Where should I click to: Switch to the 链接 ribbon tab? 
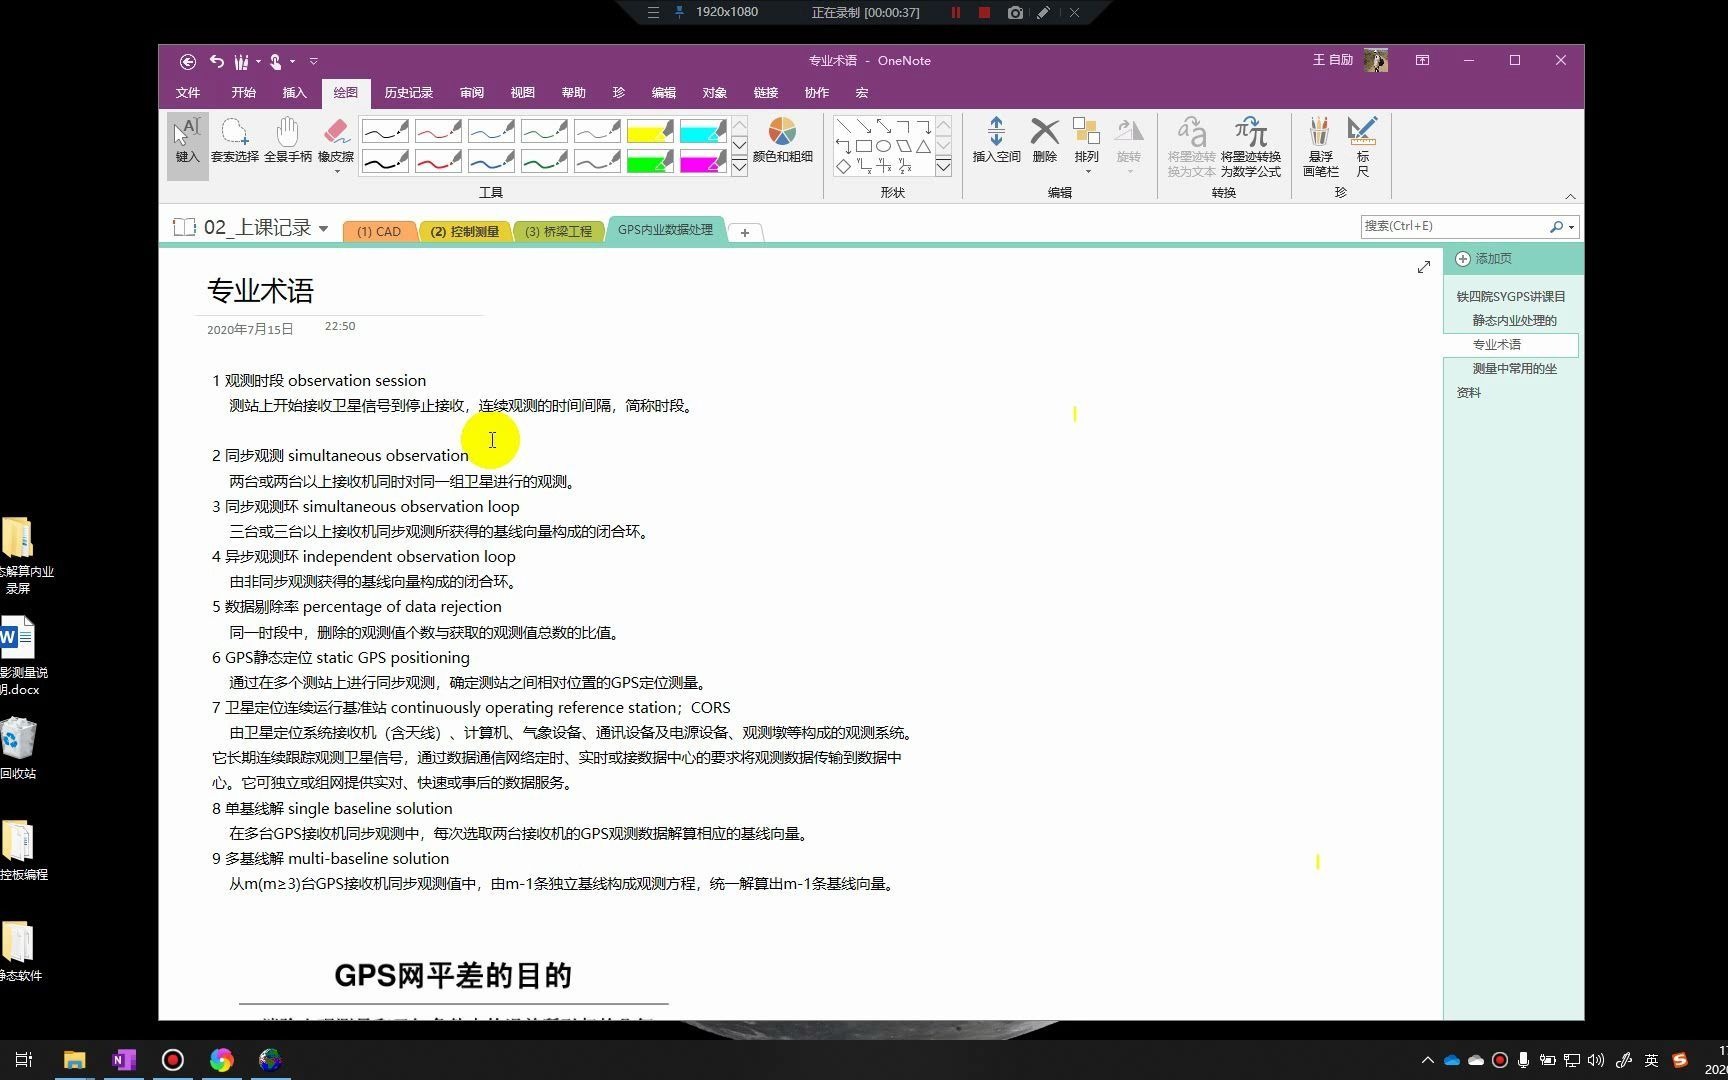pos(766,92)
